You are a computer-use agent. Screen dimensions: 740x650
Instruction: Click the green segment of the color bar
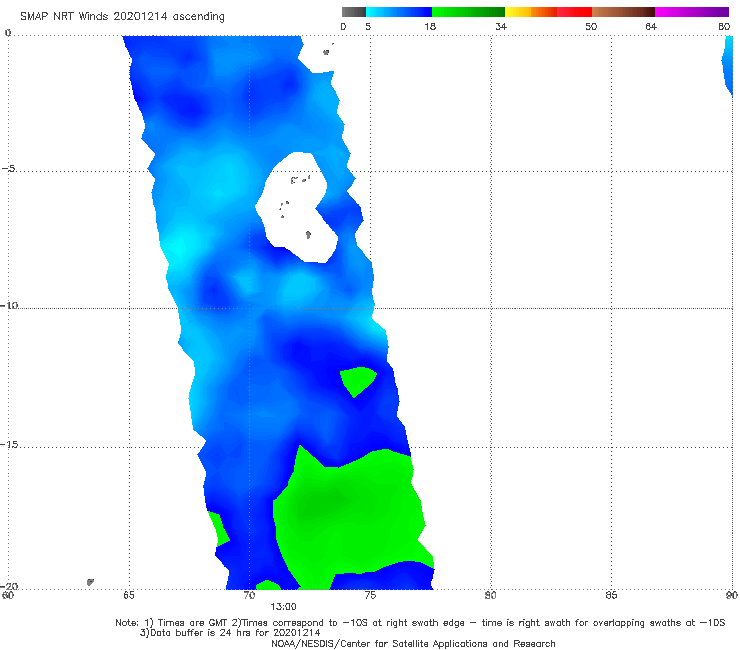point(468,12)
